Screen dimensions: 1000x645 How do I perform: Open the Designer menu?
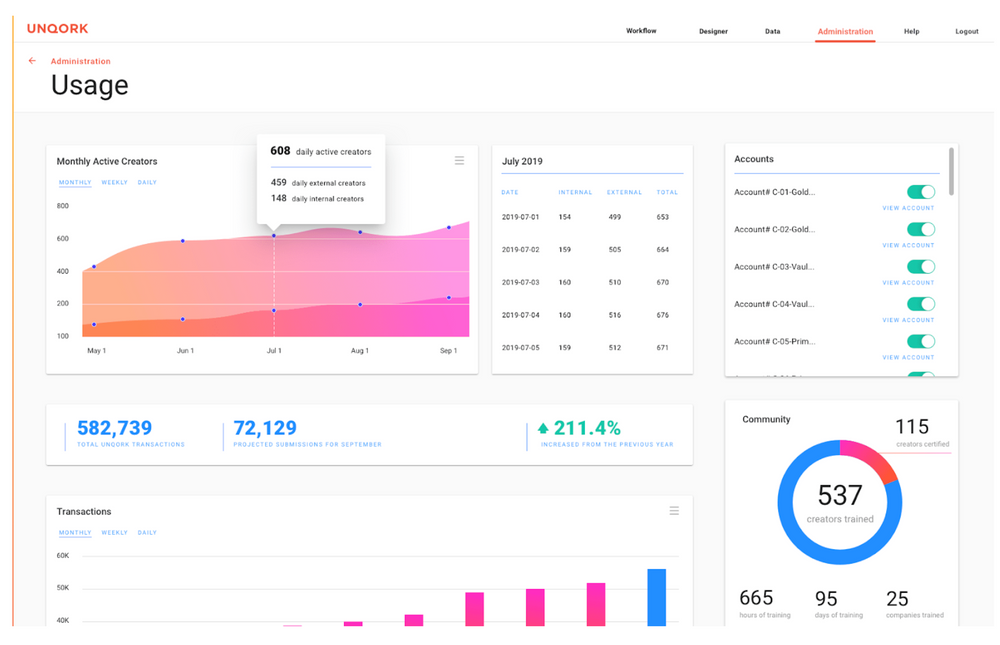(713, 31)
